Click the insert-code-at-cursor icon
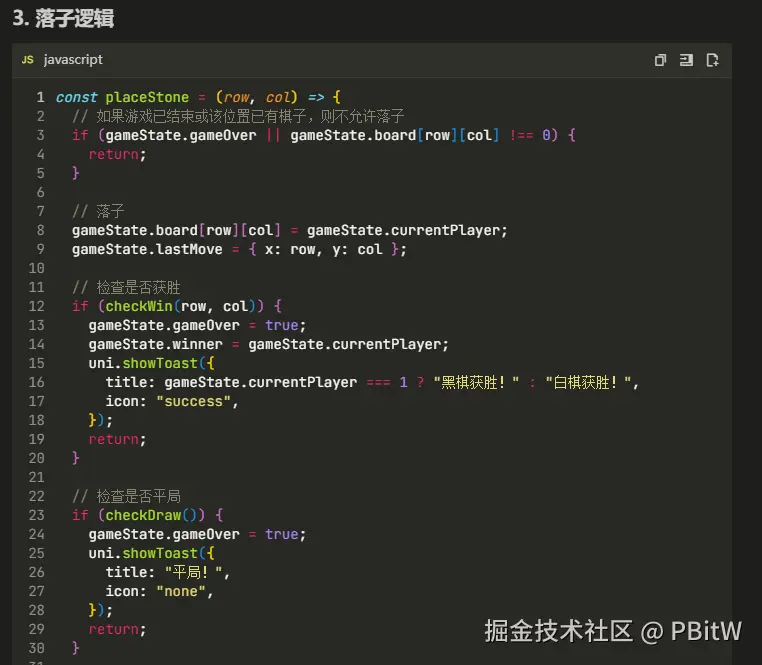This screenshot has width=762, height=665. click(x=686, y=60)
